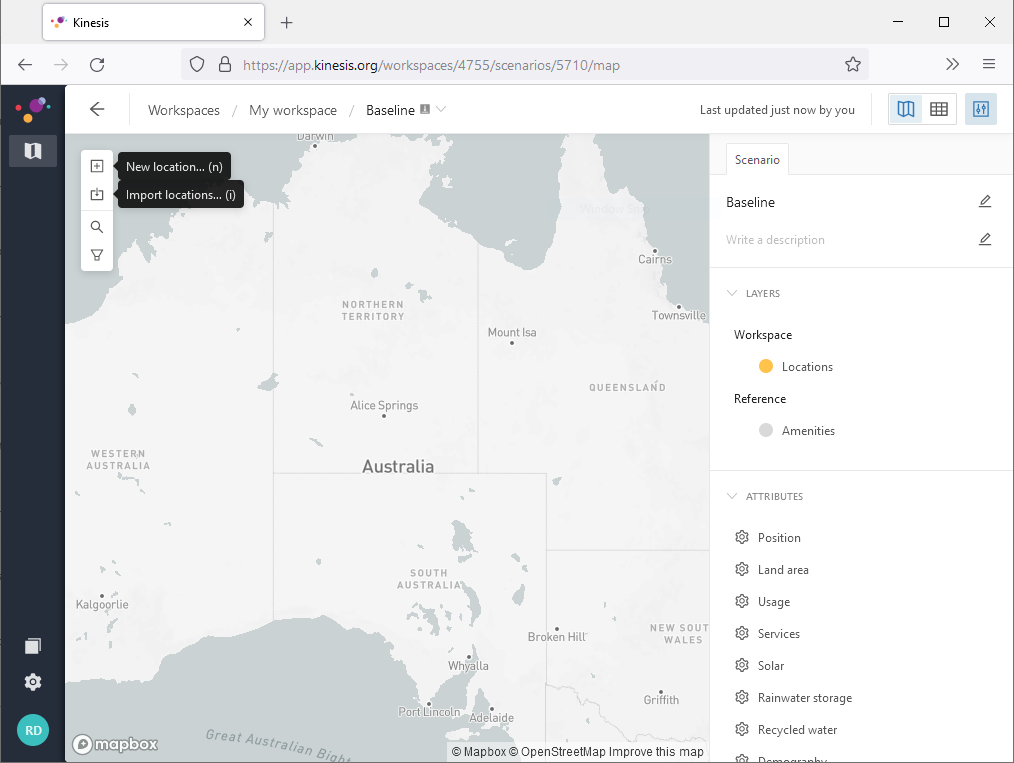
Task: Open a new browser tab
Action: pos(286,23)
